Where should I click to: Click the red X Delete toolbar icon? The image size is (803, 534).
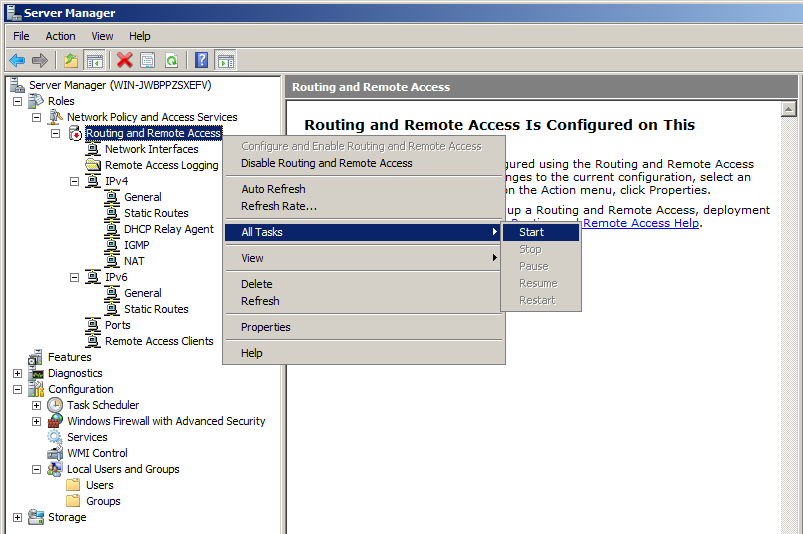(x=124, y=60)
